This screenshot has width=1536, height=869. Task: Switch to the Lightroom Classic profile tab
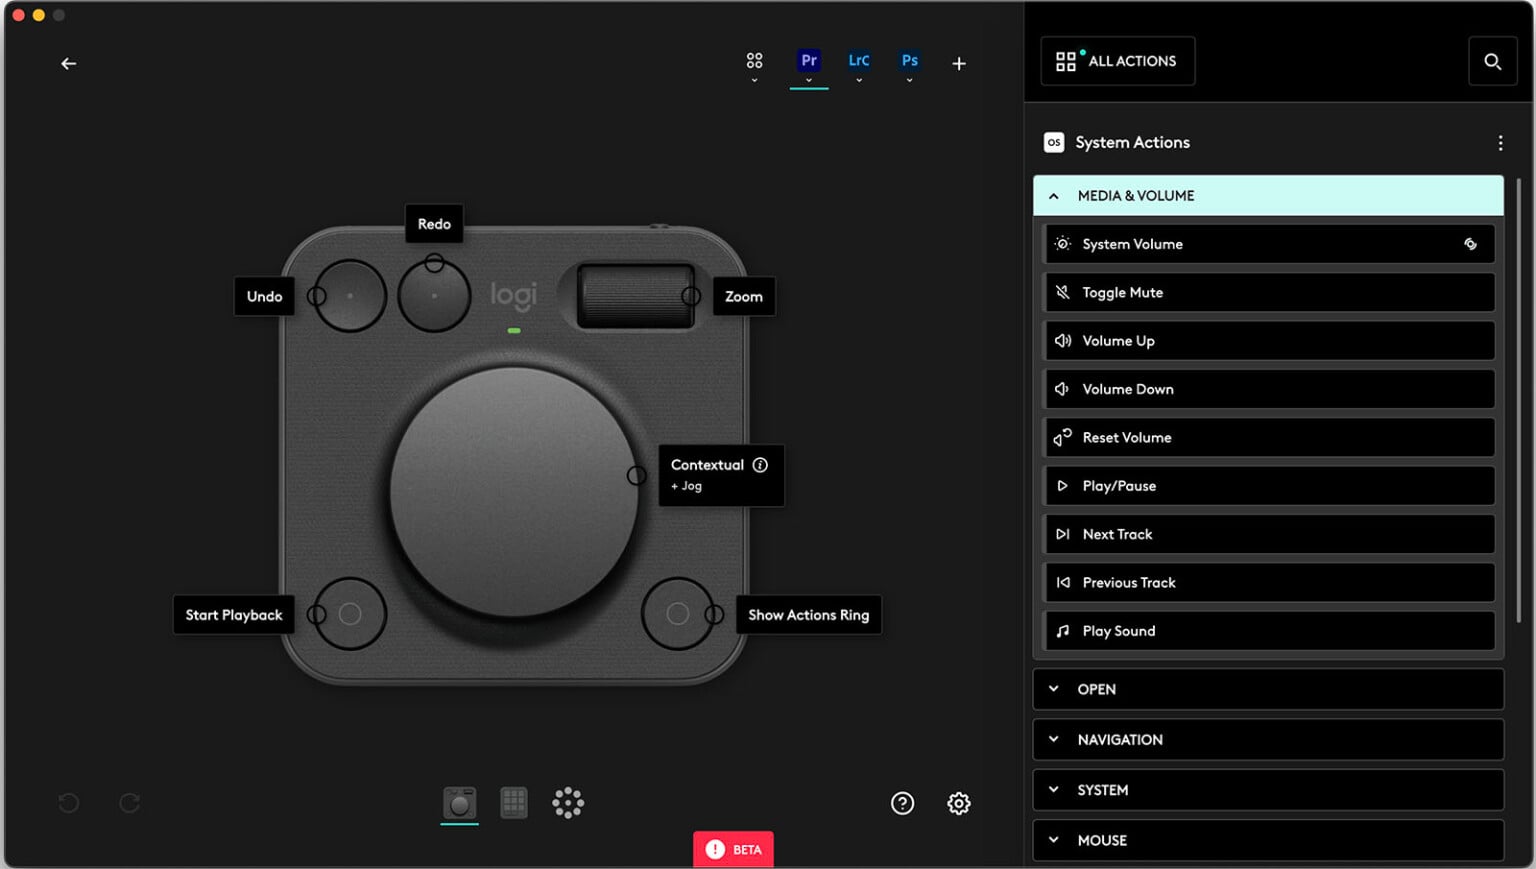point(859,62)
